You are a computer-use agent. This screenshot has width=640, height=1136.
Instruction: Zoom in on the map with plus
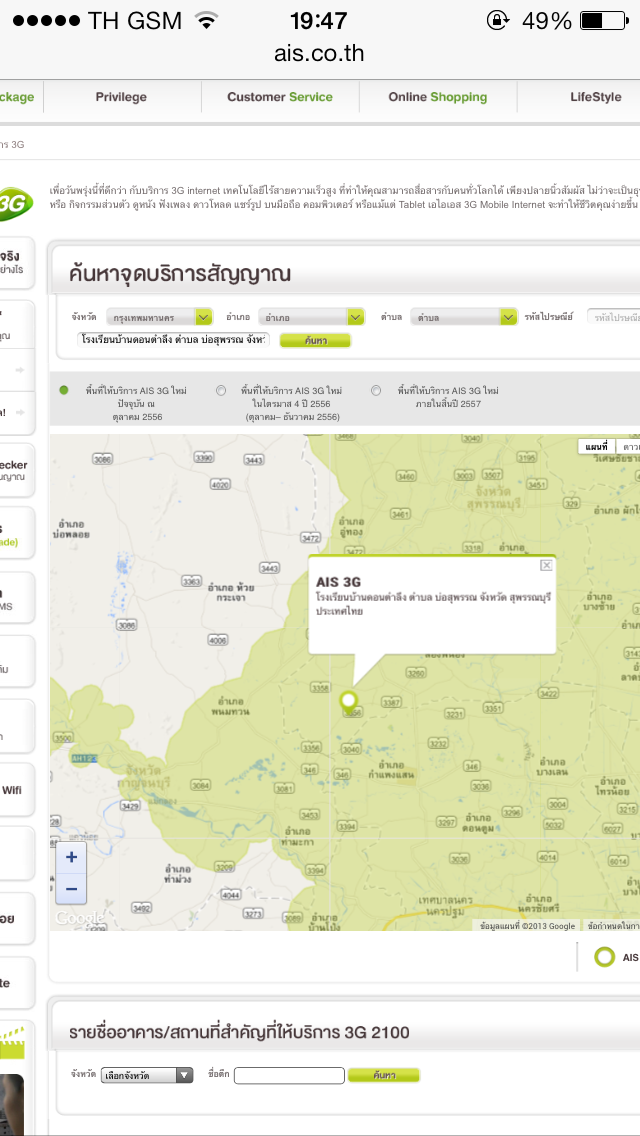pos(71,857)
